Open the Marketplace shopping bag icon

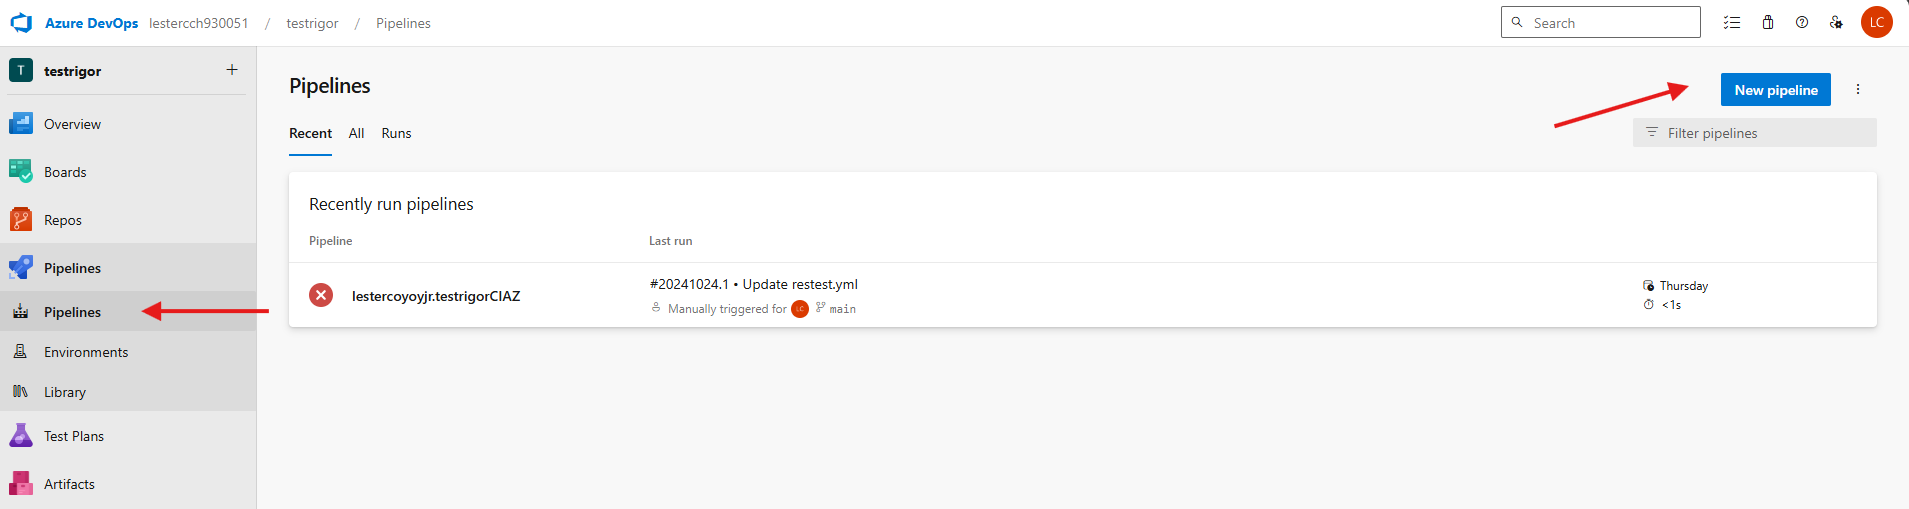pyautogui.click(x=1768, y=22)
